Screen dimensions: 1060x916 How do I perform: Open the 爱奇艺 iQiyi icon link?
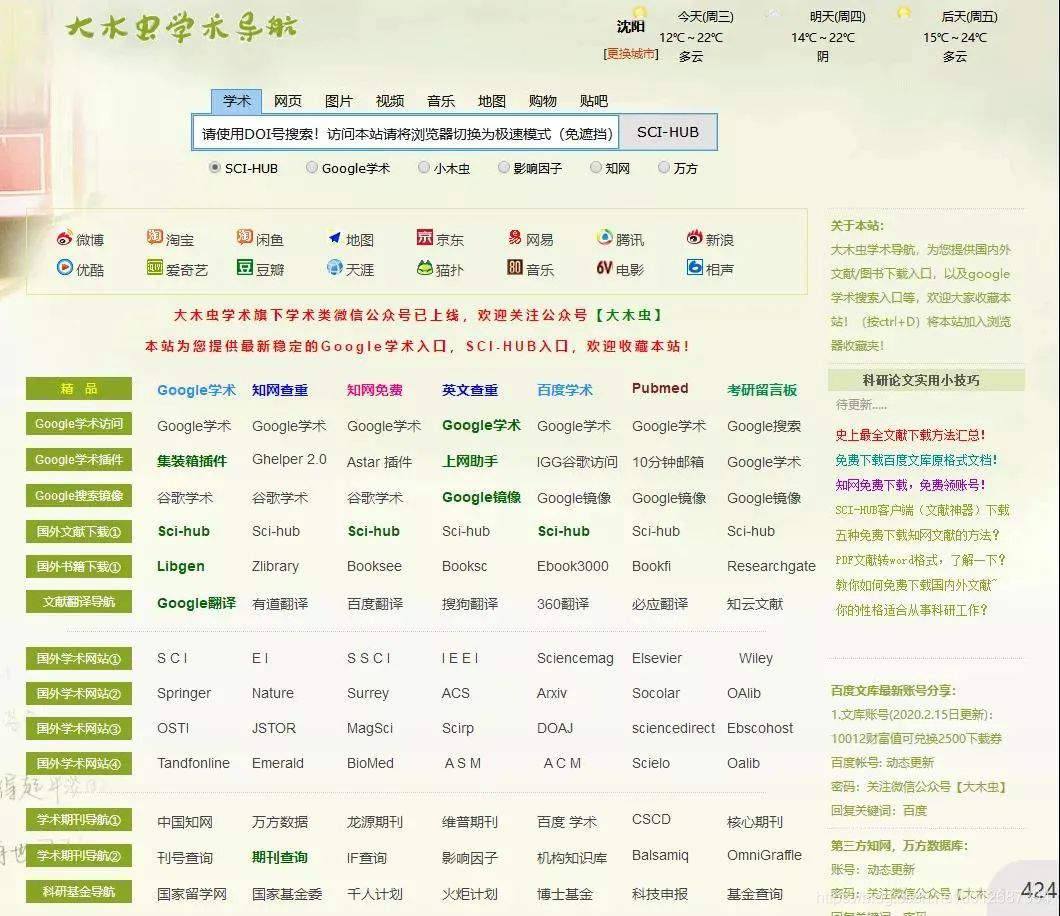click(x=154, y=268)
